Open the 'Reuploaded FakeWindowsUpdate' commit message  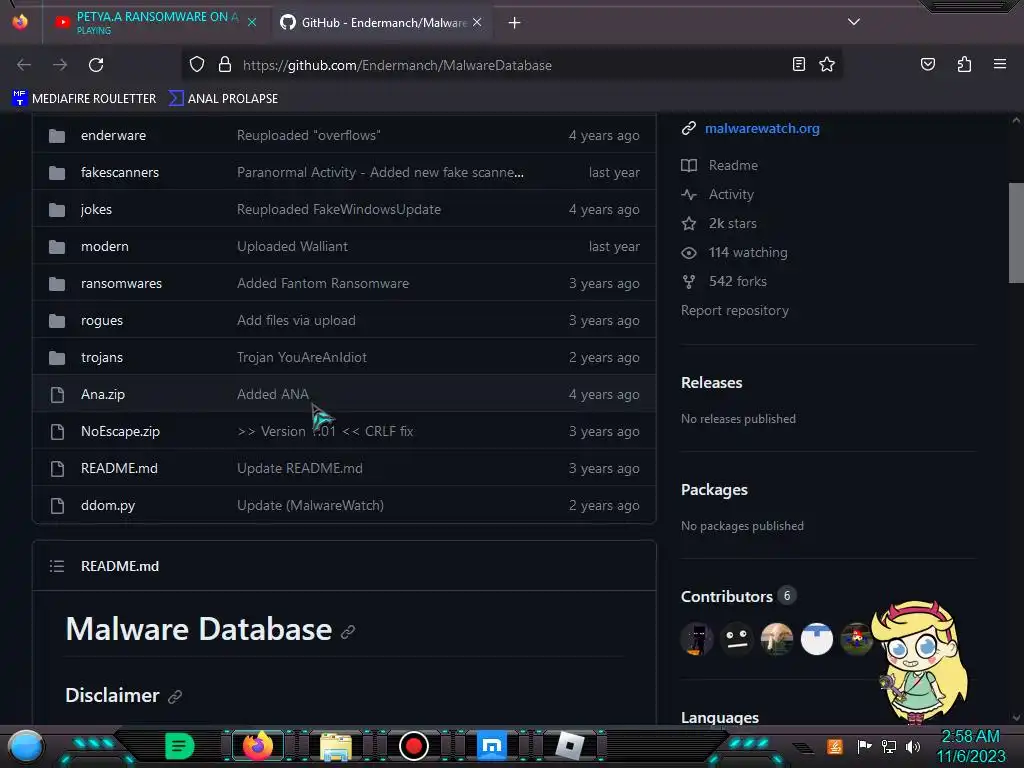338,210
